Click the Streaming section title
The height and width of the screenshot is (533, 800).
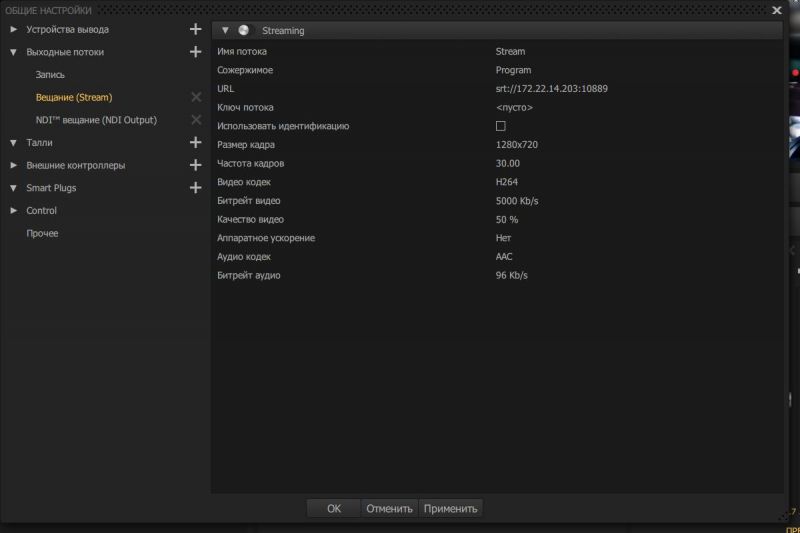coord(283,31)
